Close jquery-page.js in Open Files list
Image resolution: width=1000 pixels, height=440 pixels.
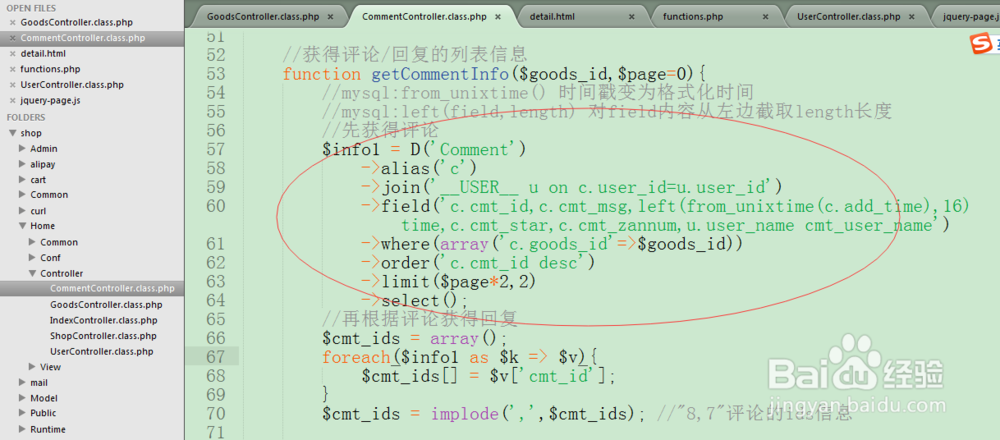12,100
